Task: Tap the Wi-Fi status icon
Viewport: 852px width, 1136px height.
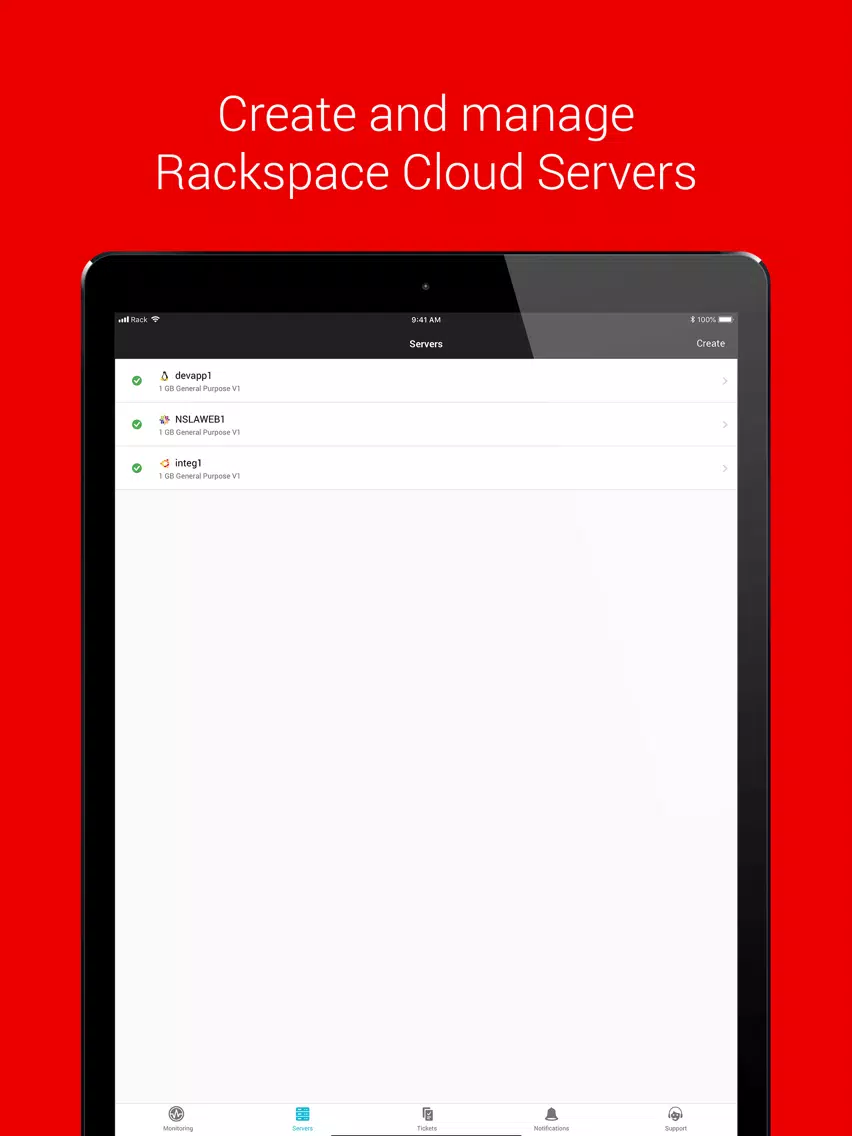Action: 155,320
